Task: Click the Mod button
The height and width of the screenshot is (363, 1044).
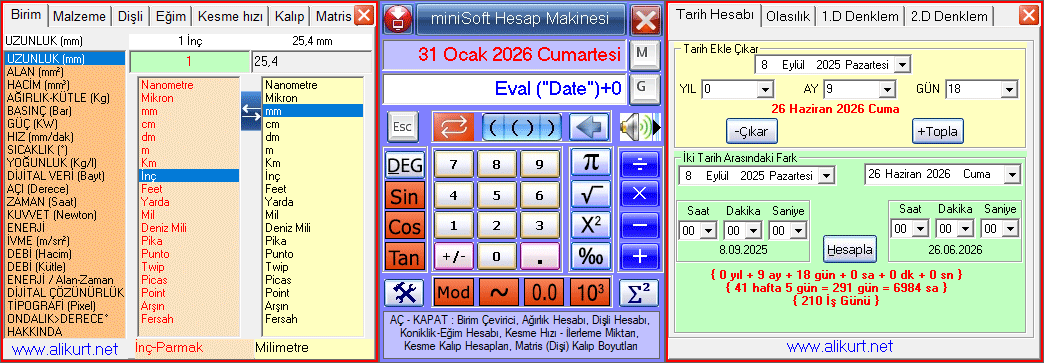Action: pyautogui.click(x=453, y=292)
